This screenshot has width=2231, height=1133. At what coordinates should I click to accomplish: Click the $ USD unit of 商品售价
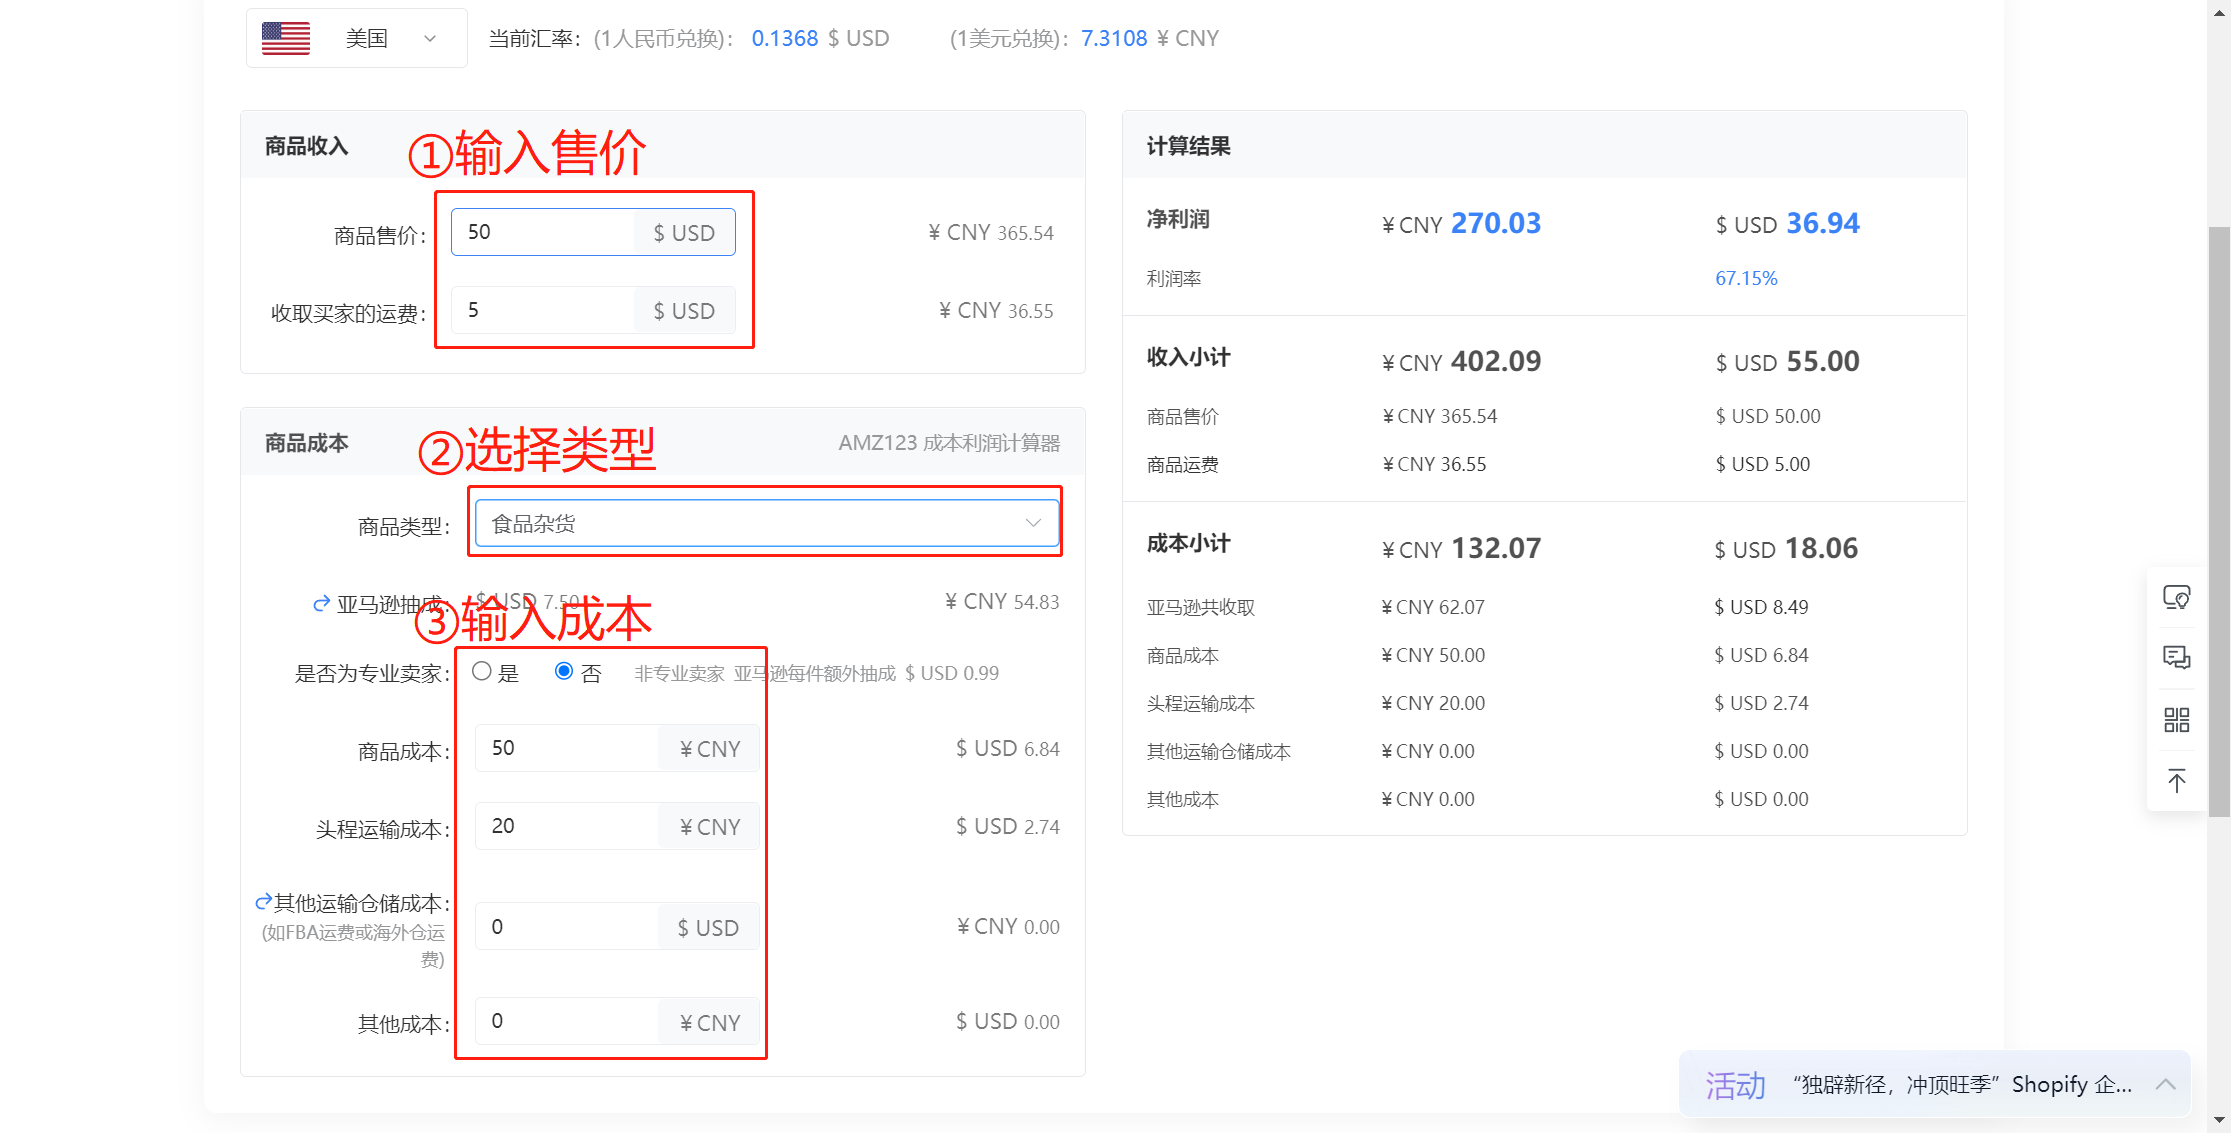pyautogui.click(x=684, y=232)
